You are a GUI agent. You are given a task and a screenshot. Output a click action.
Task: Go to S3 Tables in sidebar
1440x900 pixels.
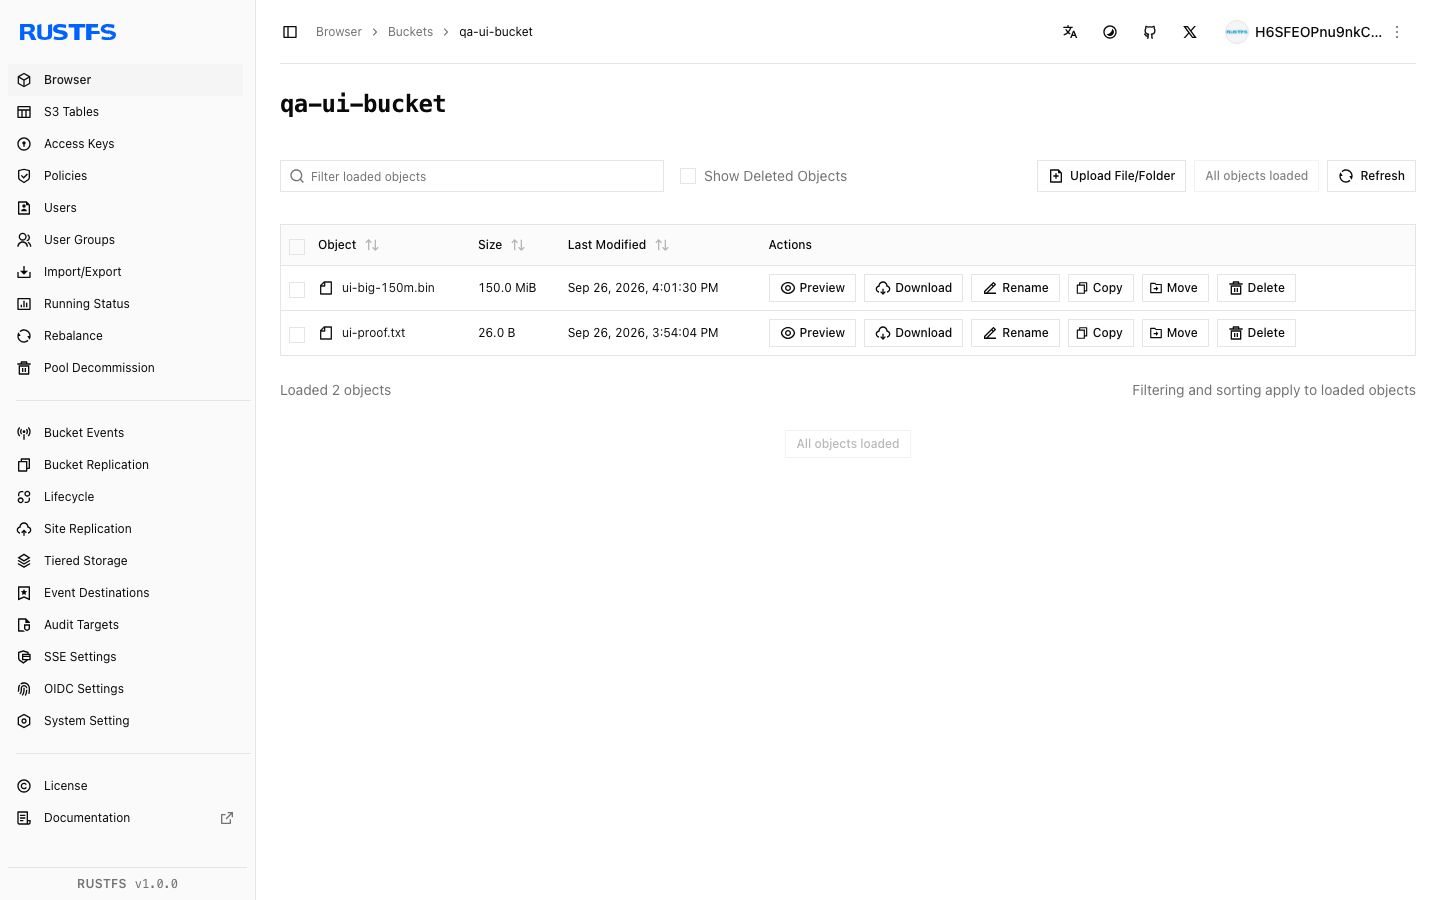click(125, 112)
